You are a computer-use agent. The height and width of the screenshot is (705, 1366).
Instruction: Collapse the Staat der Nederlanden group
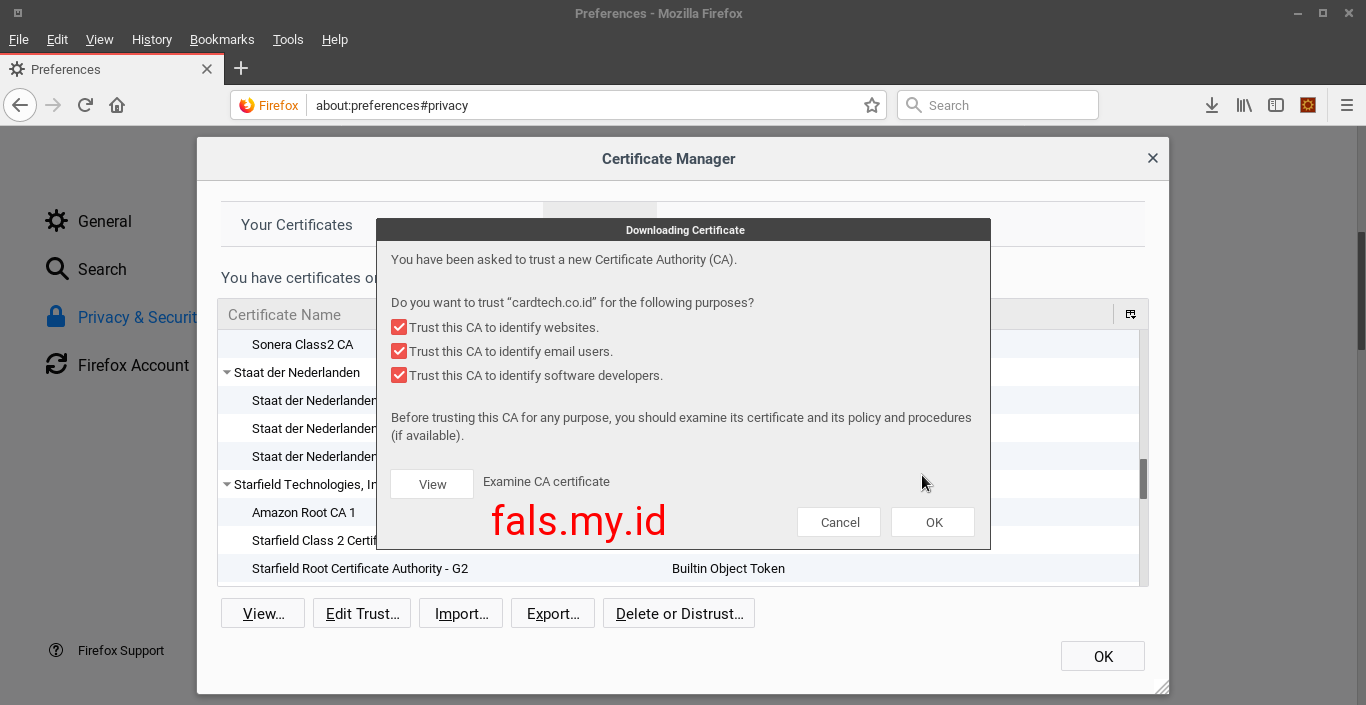pyautogui.click(x=227, y=372)
